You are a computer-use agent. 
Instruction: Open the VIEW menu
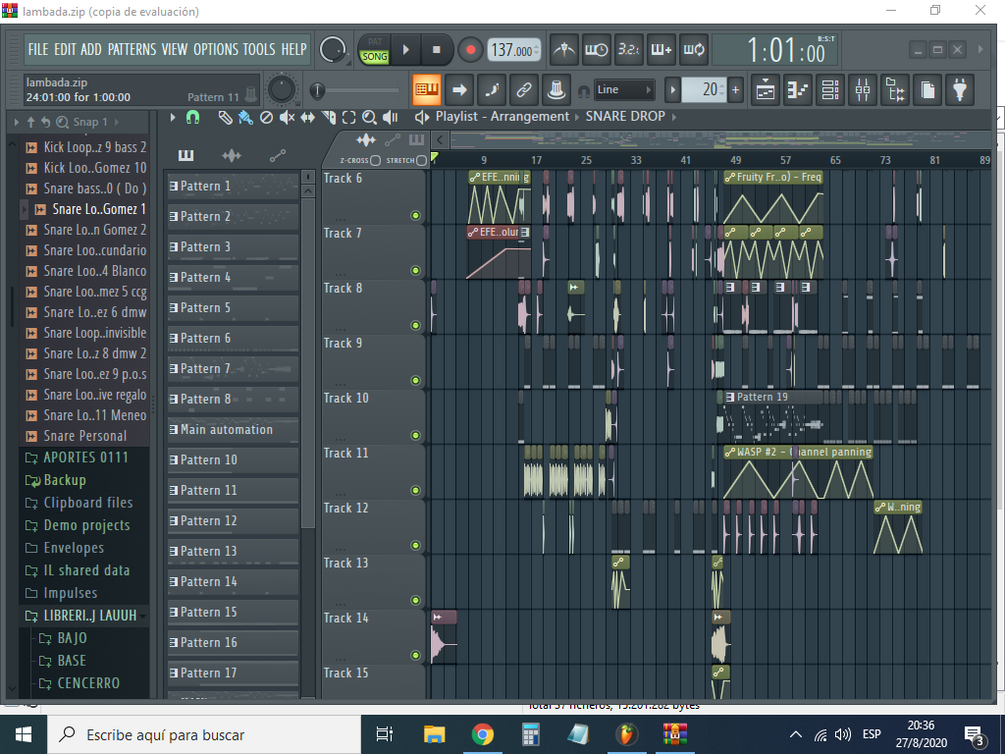174,49
